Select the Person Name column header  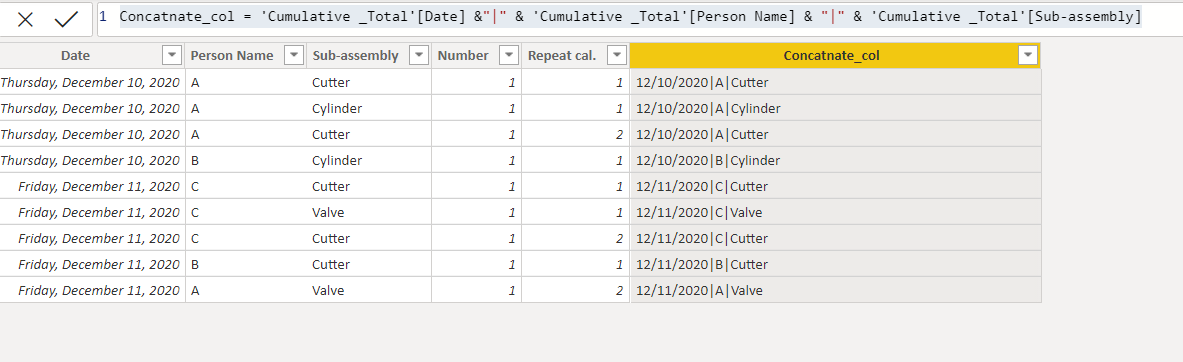[x=232, y=56]
